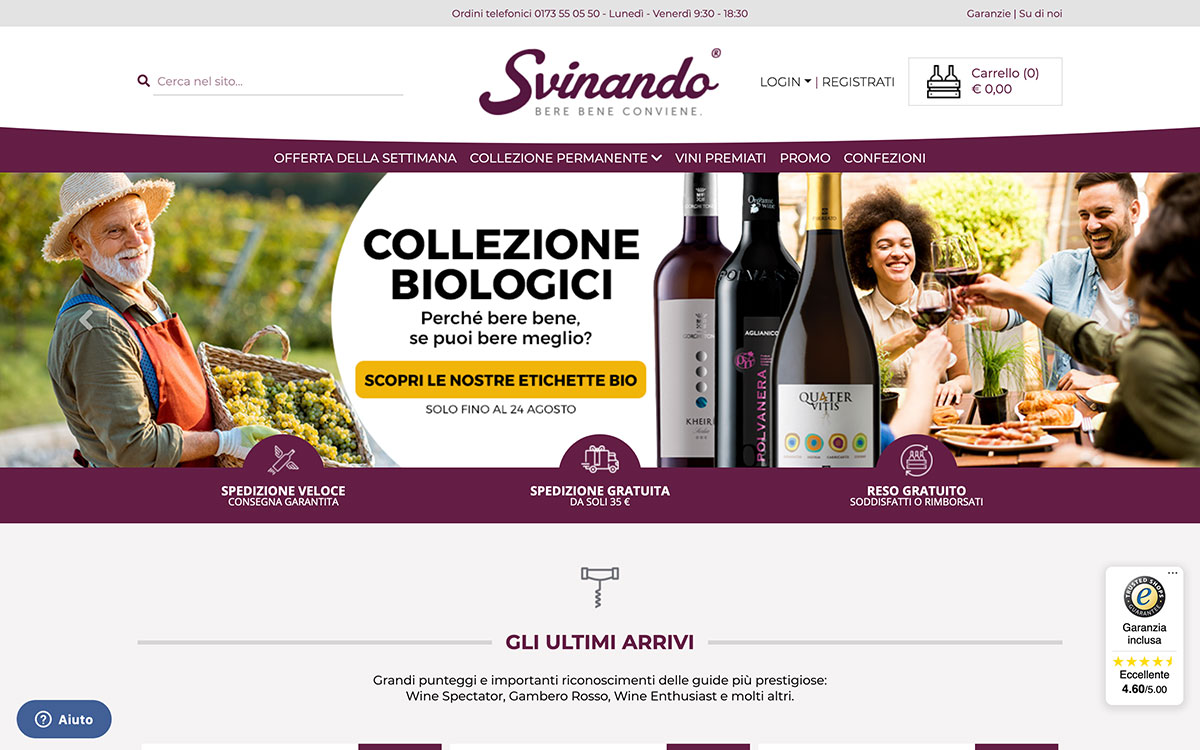Open the Trusted Shops widget three-dot menu

1173,573
